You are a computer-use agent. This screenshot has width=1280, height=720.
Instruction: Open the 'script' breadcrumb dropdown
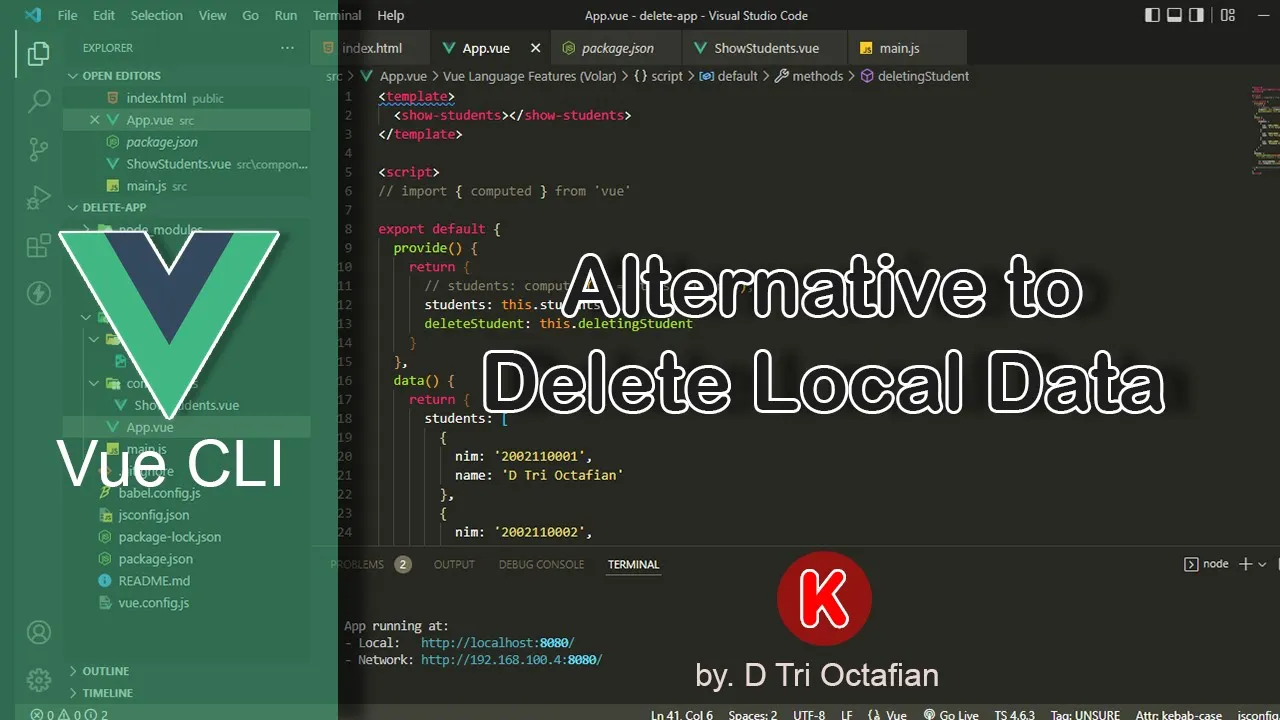[x=659, y=76]
